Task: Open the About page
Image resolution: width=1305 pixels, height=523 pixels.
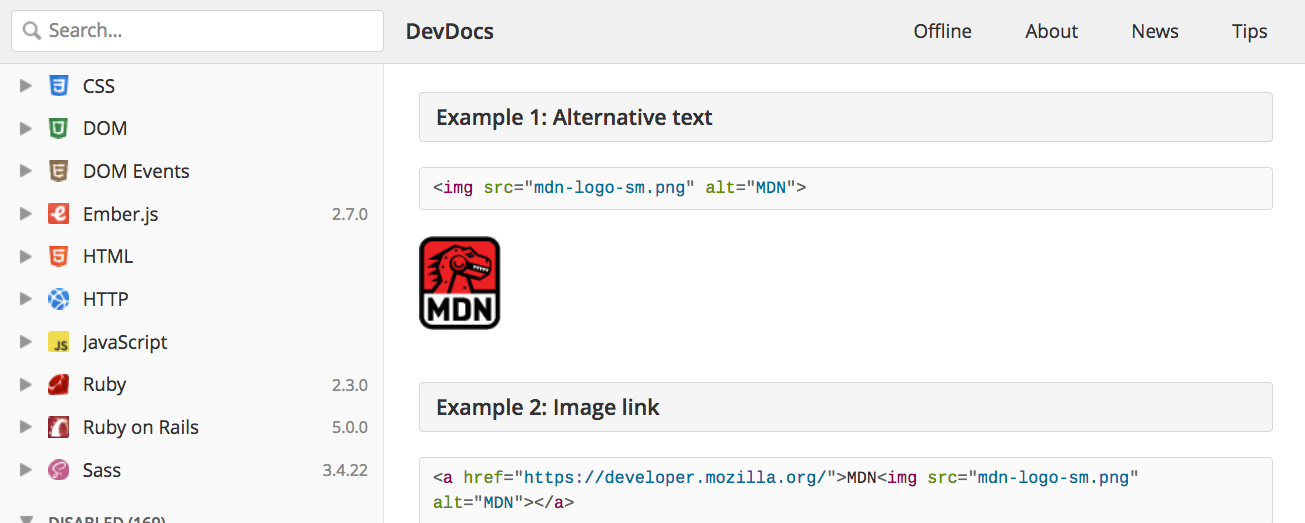Action: (1051, 31)
